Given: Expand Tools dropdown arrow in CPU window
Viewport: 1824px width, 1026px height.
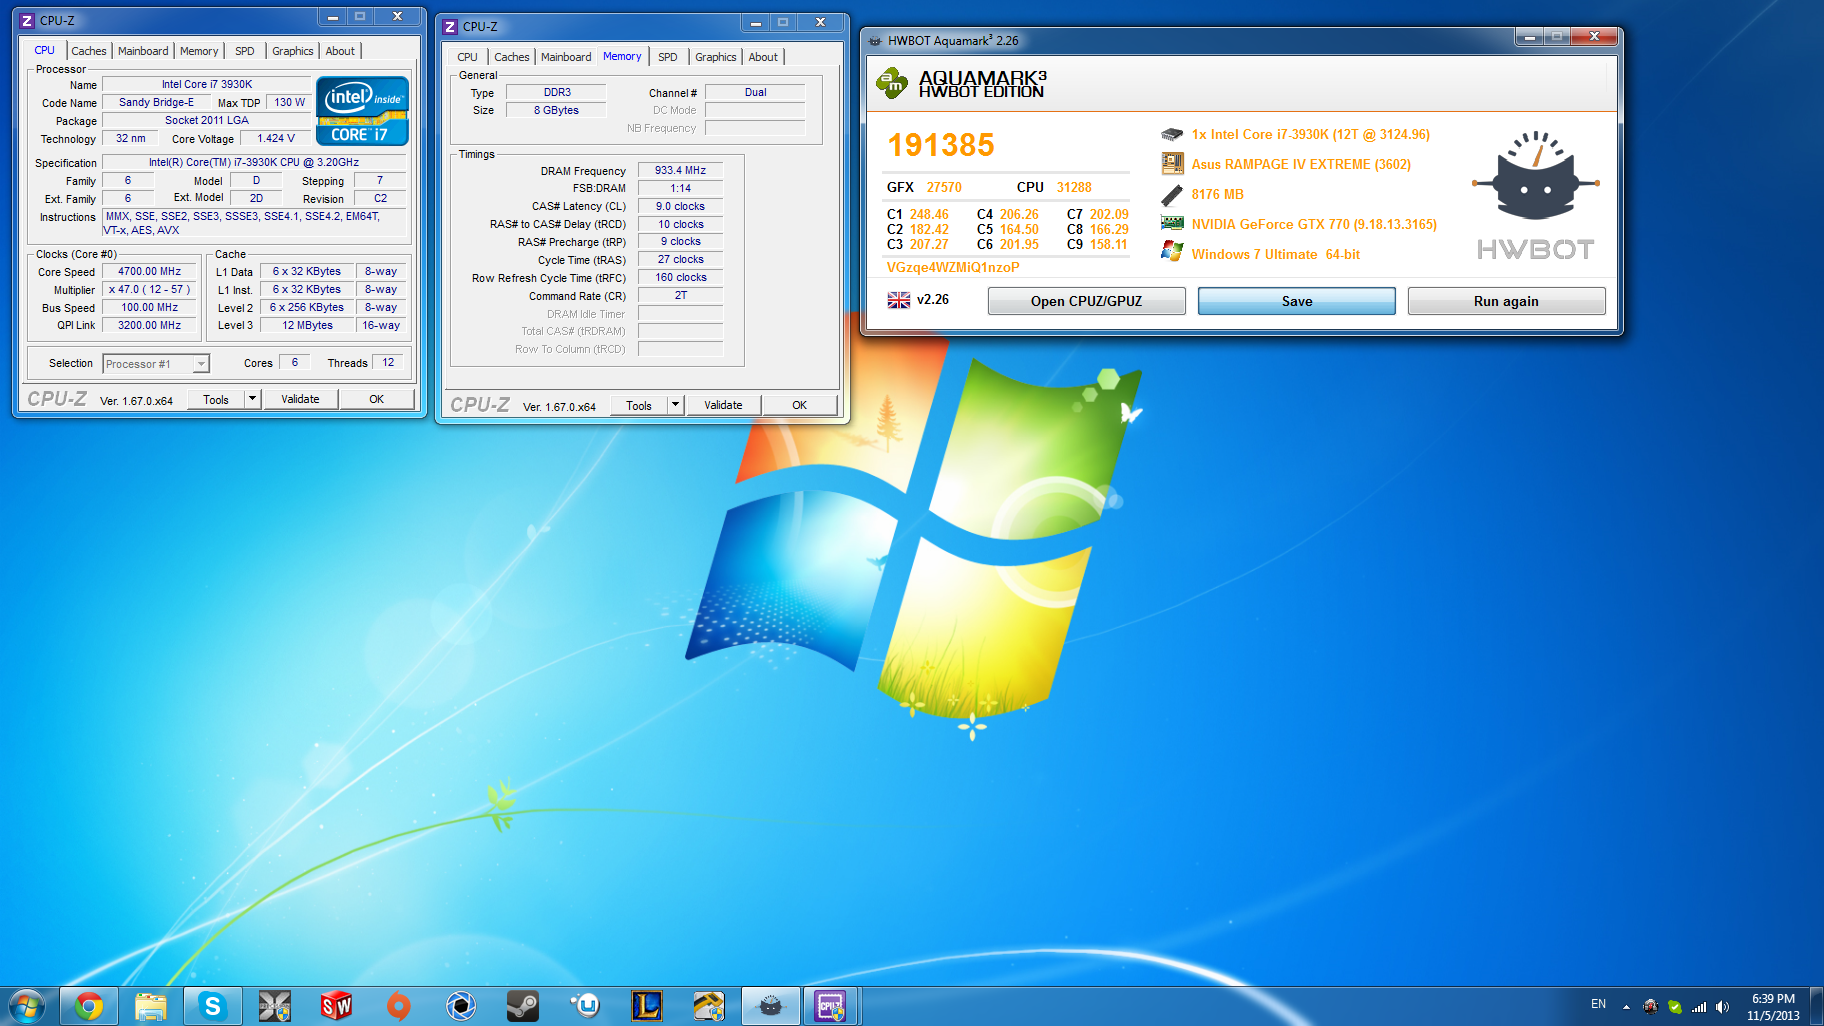Looking at the screenshot, I should tap(252, 398).
